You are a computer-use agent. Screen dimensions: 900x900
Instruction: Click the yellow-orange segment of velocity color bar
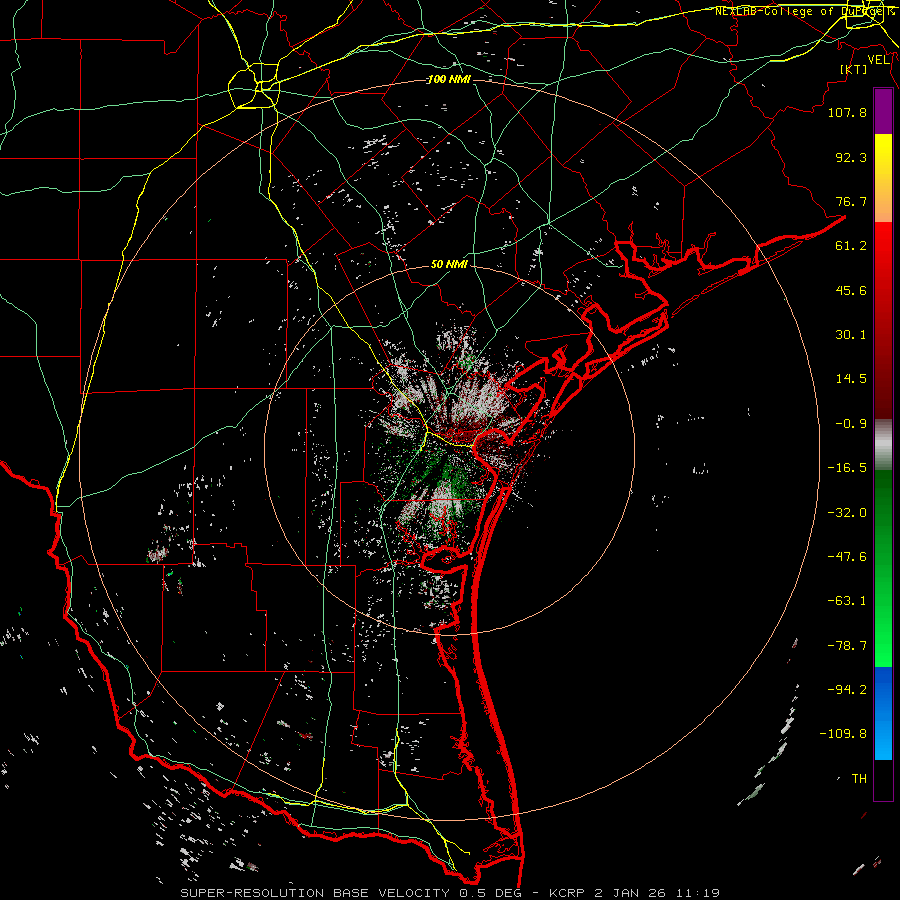(883, 178)
